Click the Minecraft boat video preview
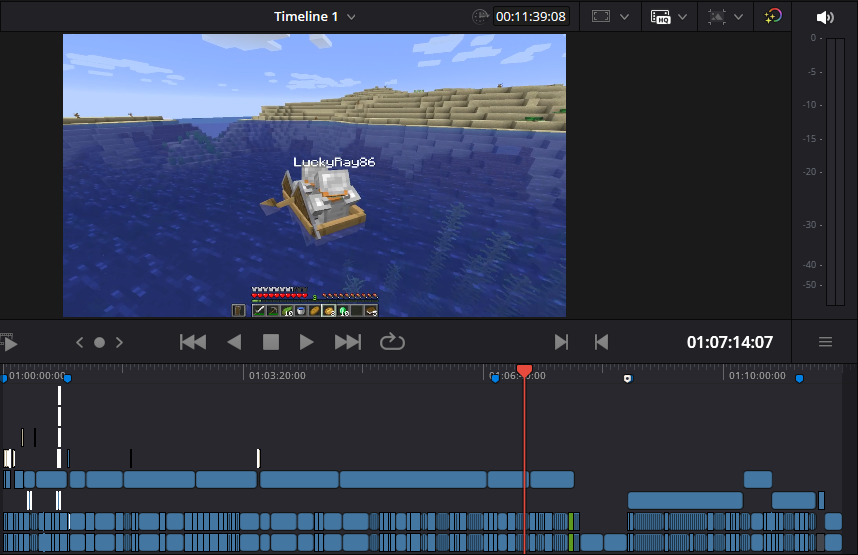Viewport: 858px width, 555px height. pos(314,175)
